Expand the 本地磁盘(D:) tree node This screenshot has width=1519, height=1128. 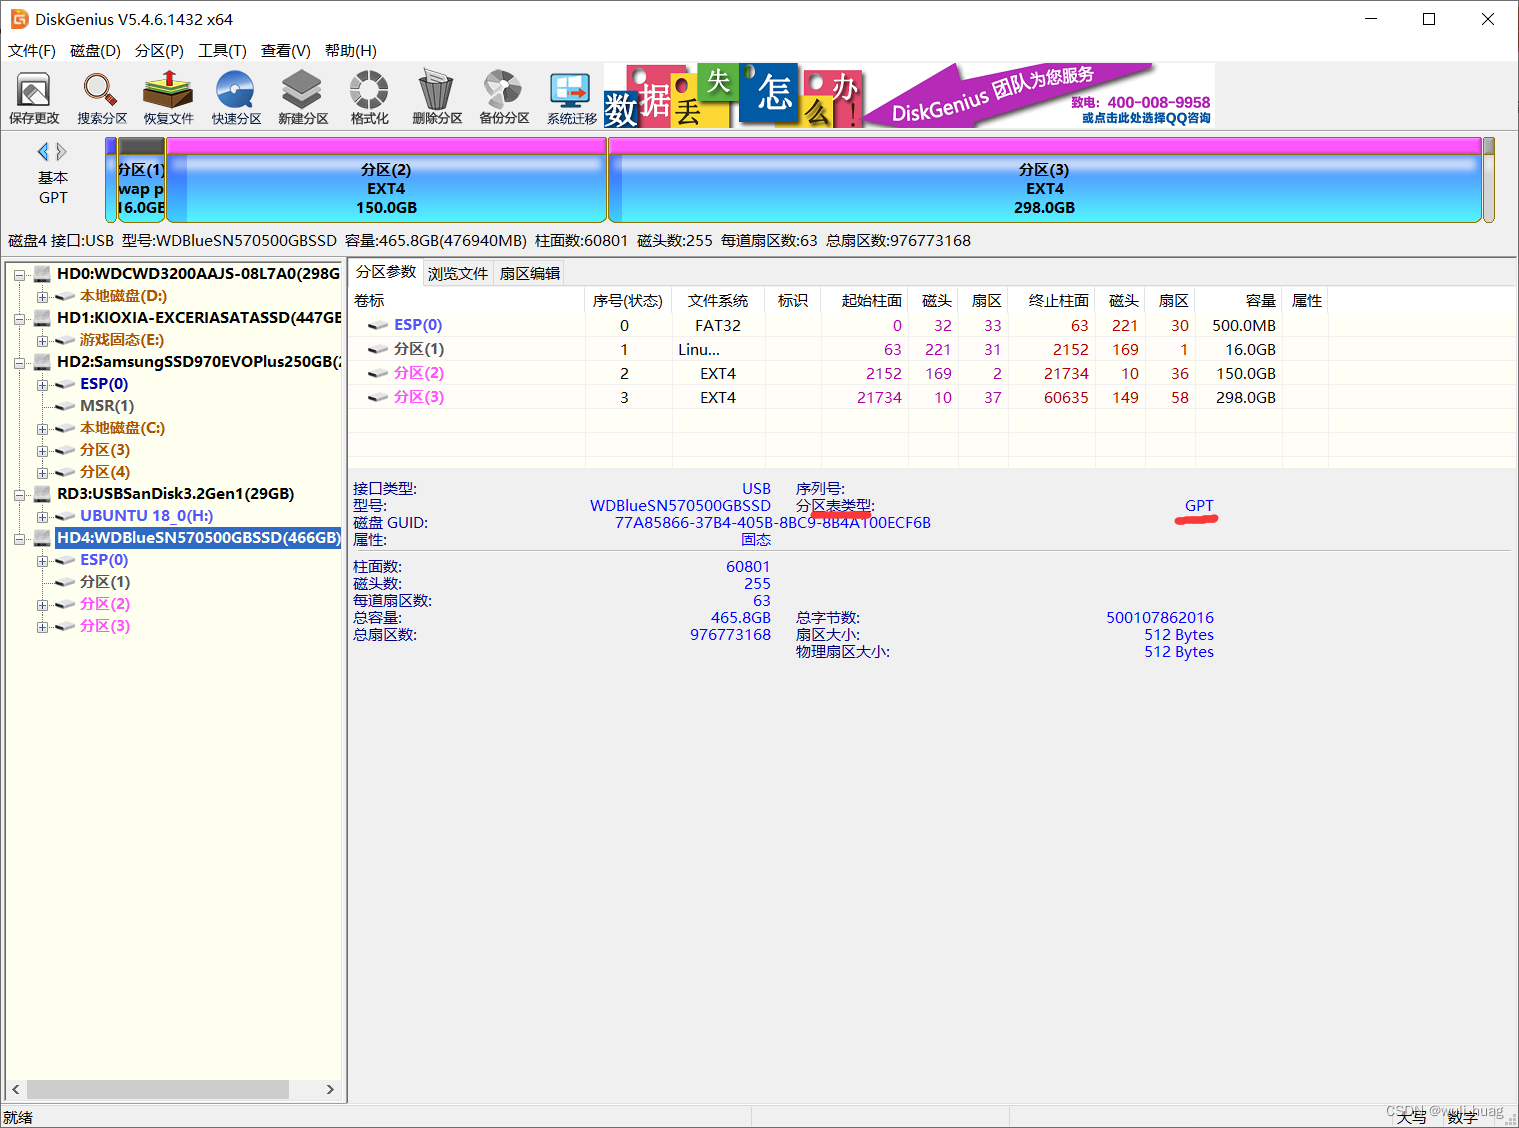point(42,296)
